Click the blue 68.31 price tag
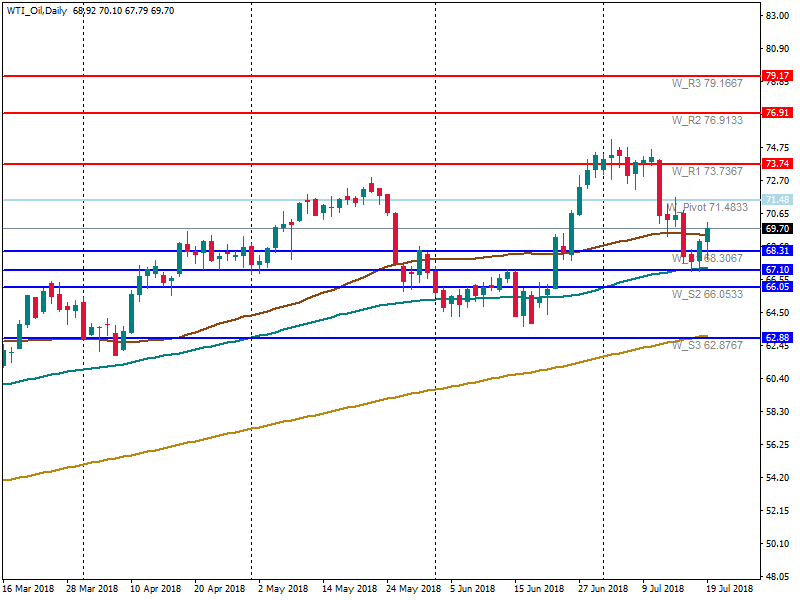This screenshot has width=800, height=600. (x=777, y=251)
